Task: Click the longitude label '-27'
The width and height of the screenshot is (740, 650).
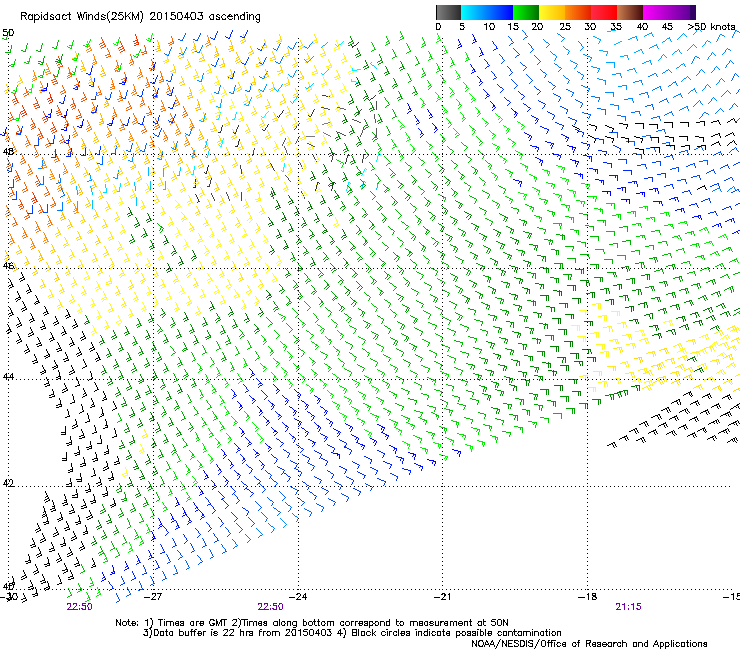Action: click(153, 596)
